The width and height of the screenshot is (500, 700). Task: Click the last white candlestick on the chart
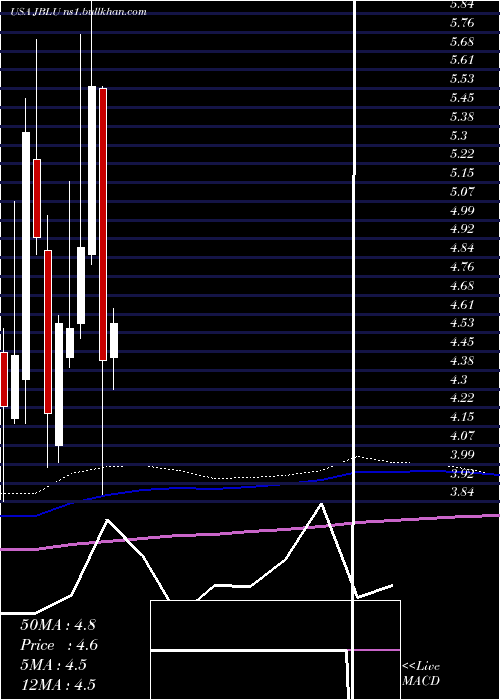click(114, 340)
